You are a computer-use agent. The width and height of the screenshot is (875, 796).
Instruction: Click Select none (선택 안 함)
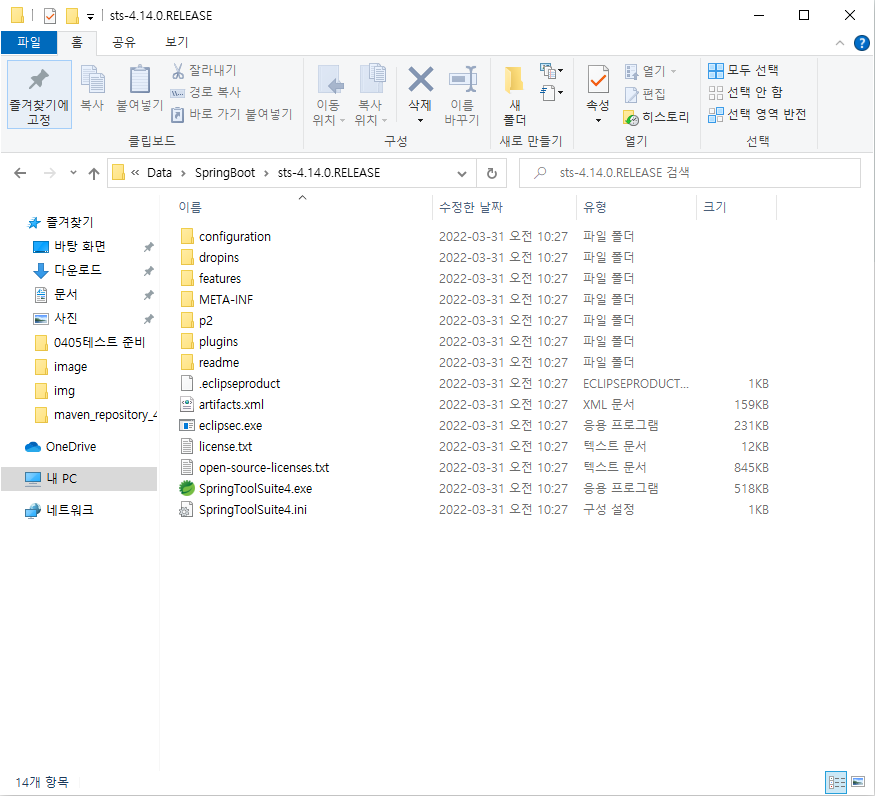[746, 92]
